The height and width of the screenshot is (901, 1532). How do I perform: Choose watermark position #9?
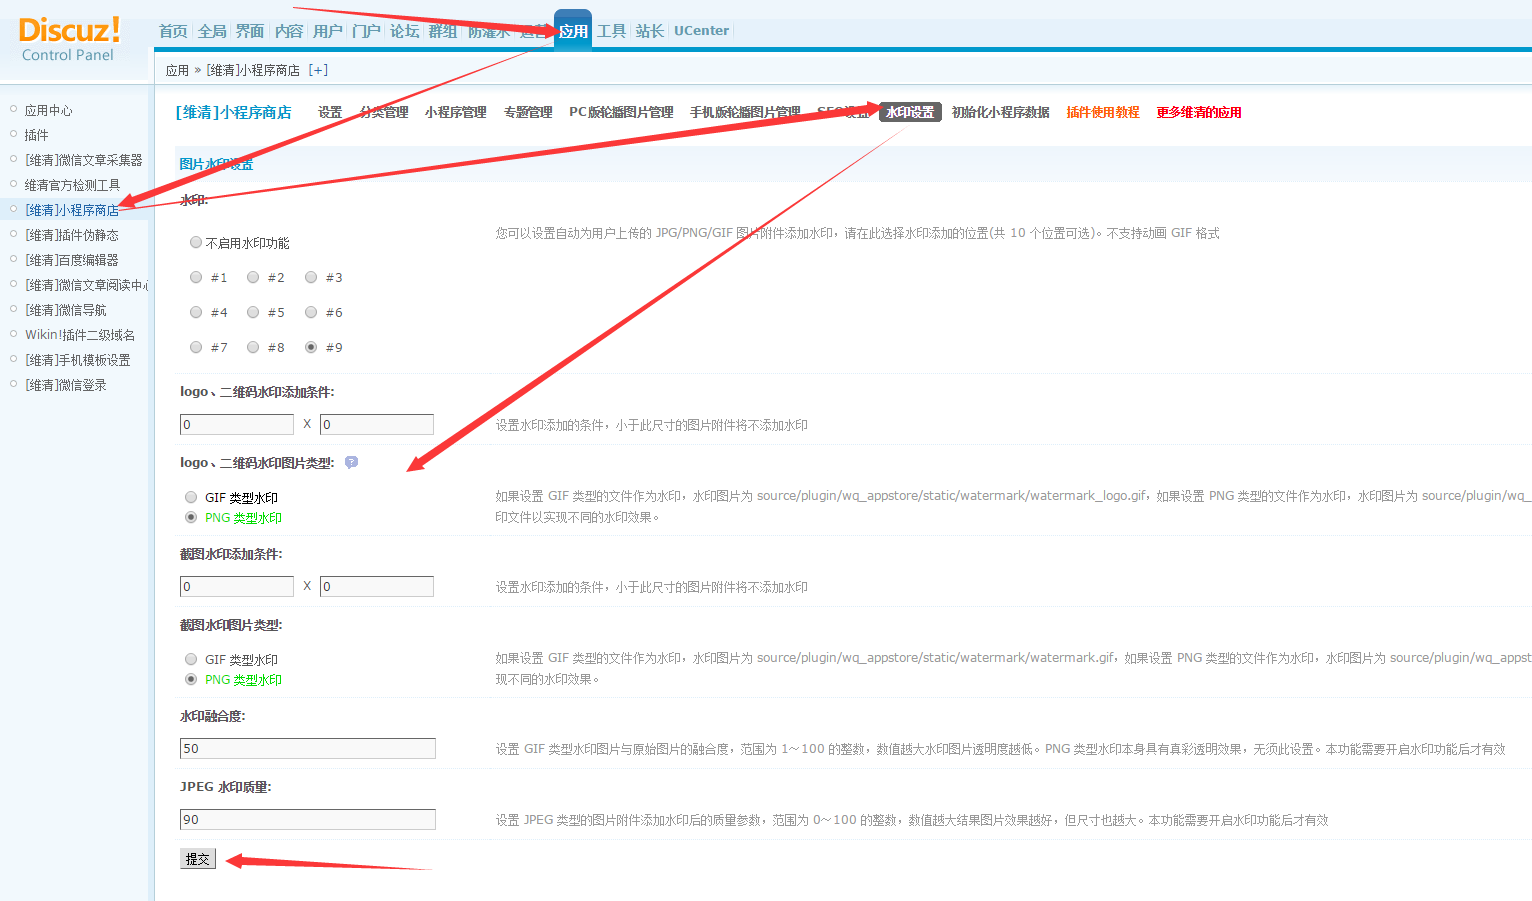tap(311, 347)
